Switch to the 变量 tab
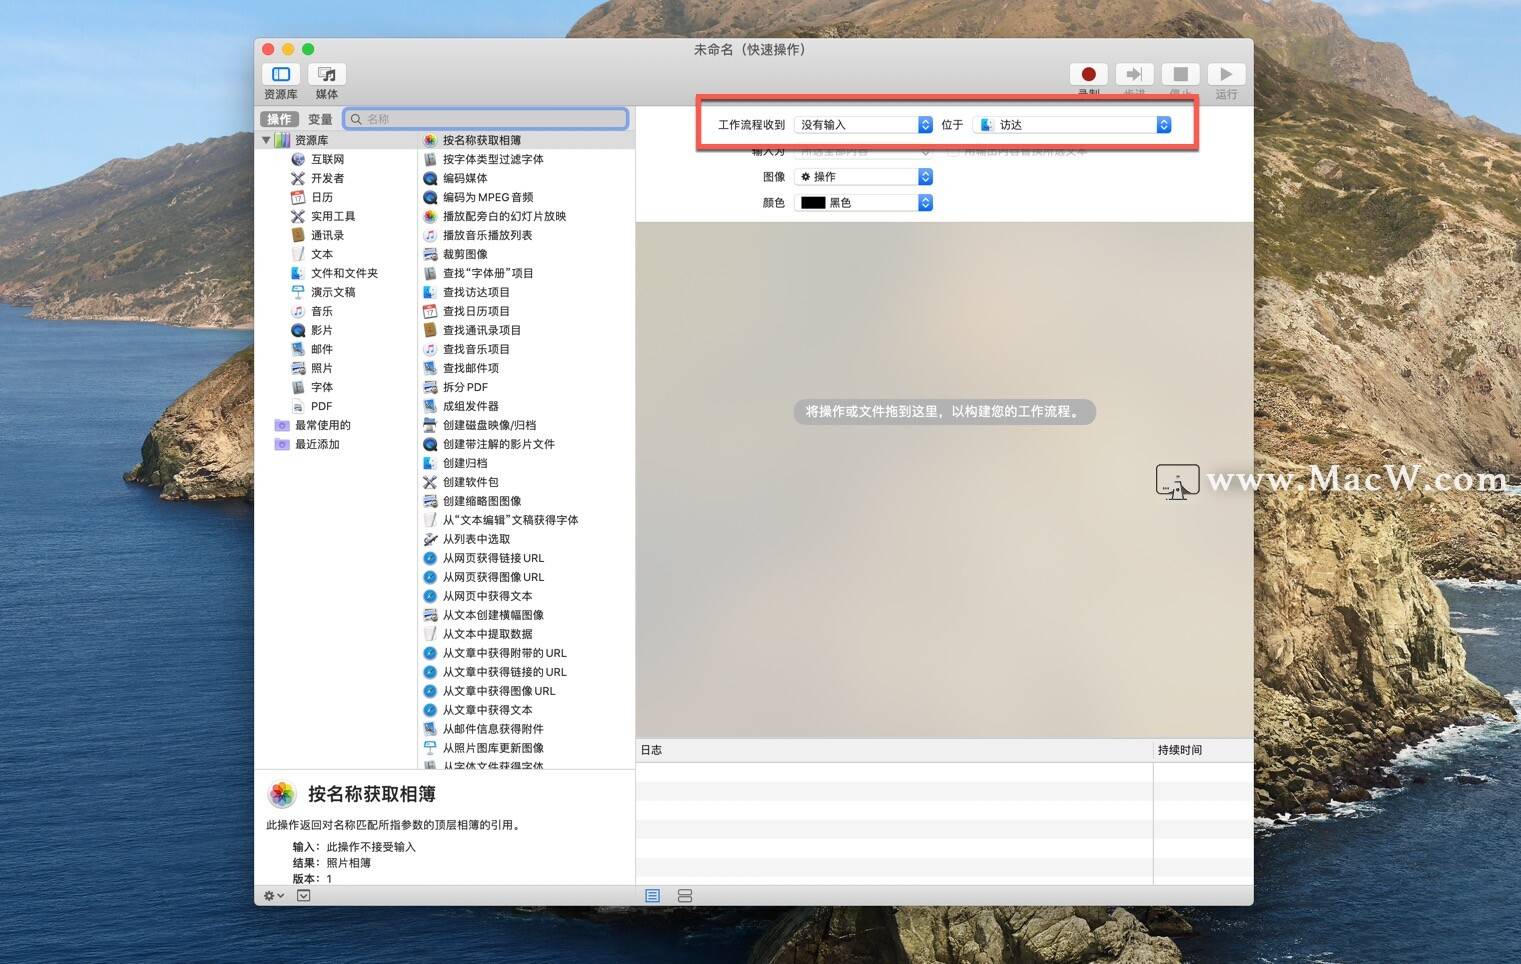 click(320, 119)
